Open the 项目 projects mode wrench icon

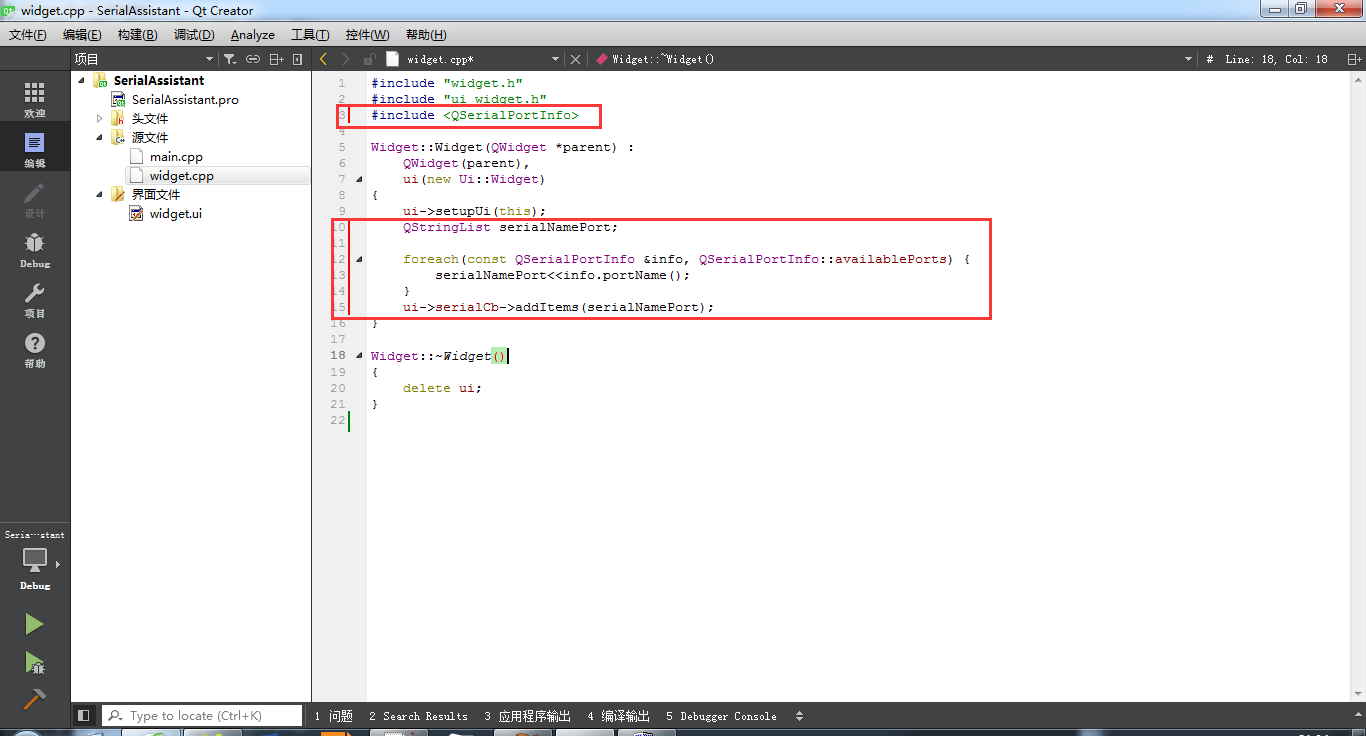coord(35,300)
